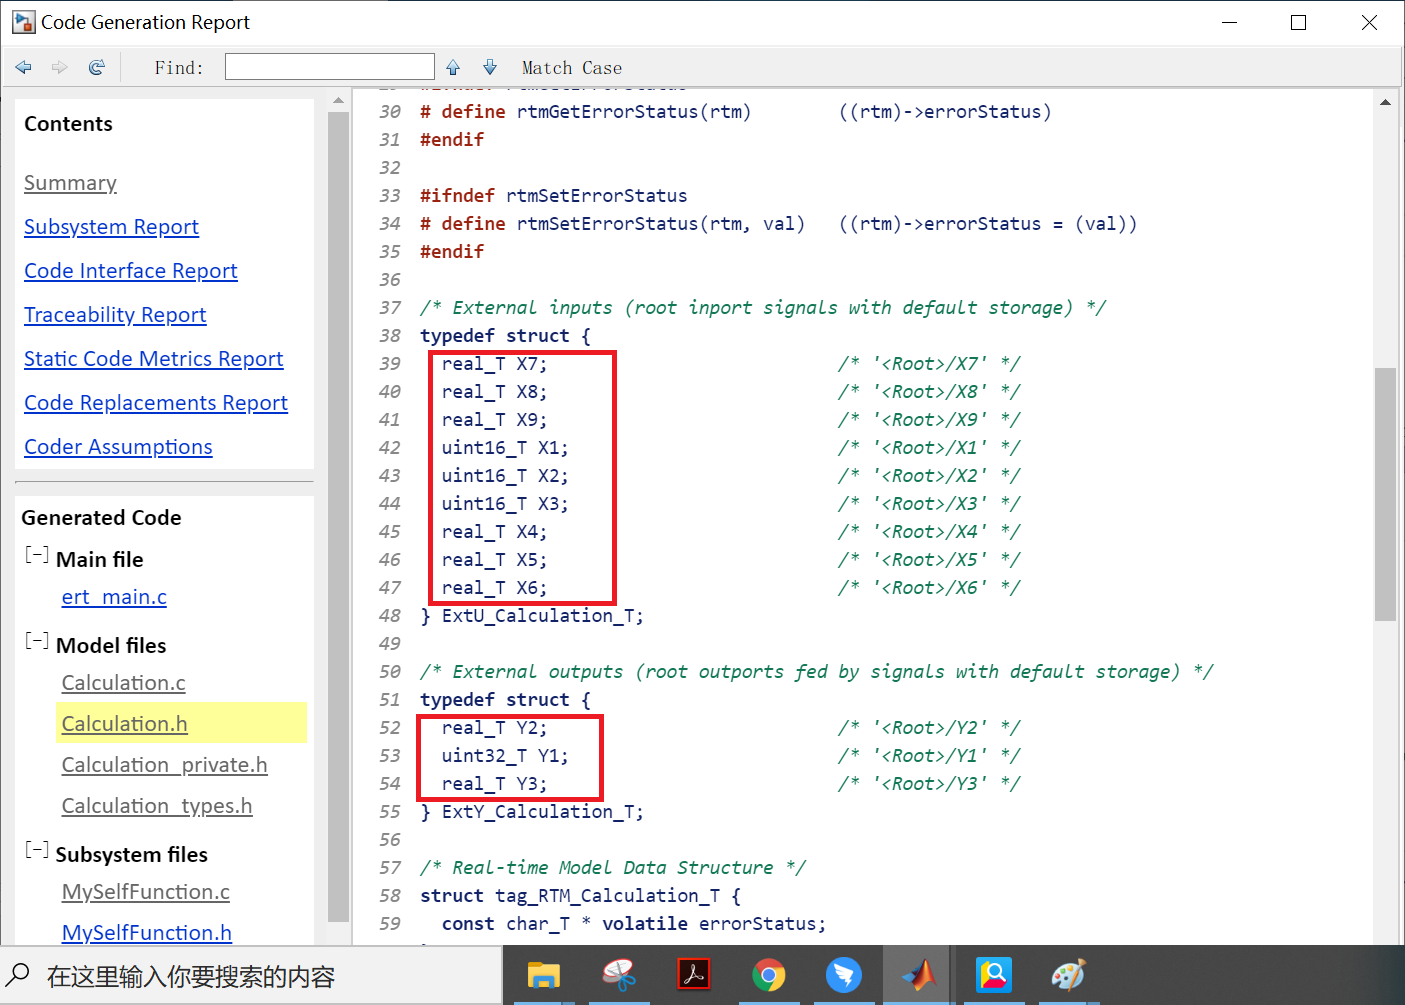Viewport: 1405px width, 1005px height.
Task: Go back with the left arrow icon
Action: coord(24,67)
